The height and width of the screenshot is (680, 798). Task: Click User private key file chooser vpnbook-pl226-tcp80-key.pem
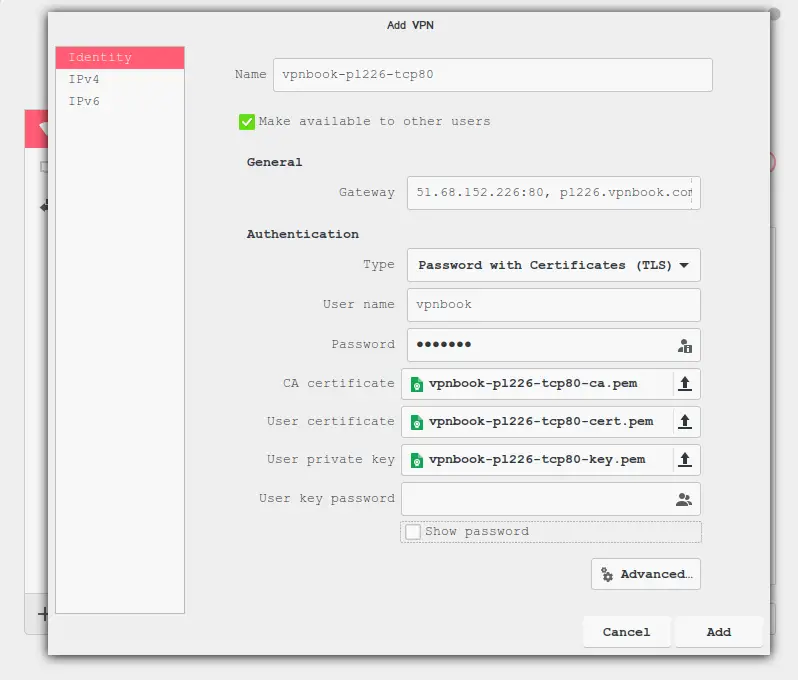click(537, 460)
